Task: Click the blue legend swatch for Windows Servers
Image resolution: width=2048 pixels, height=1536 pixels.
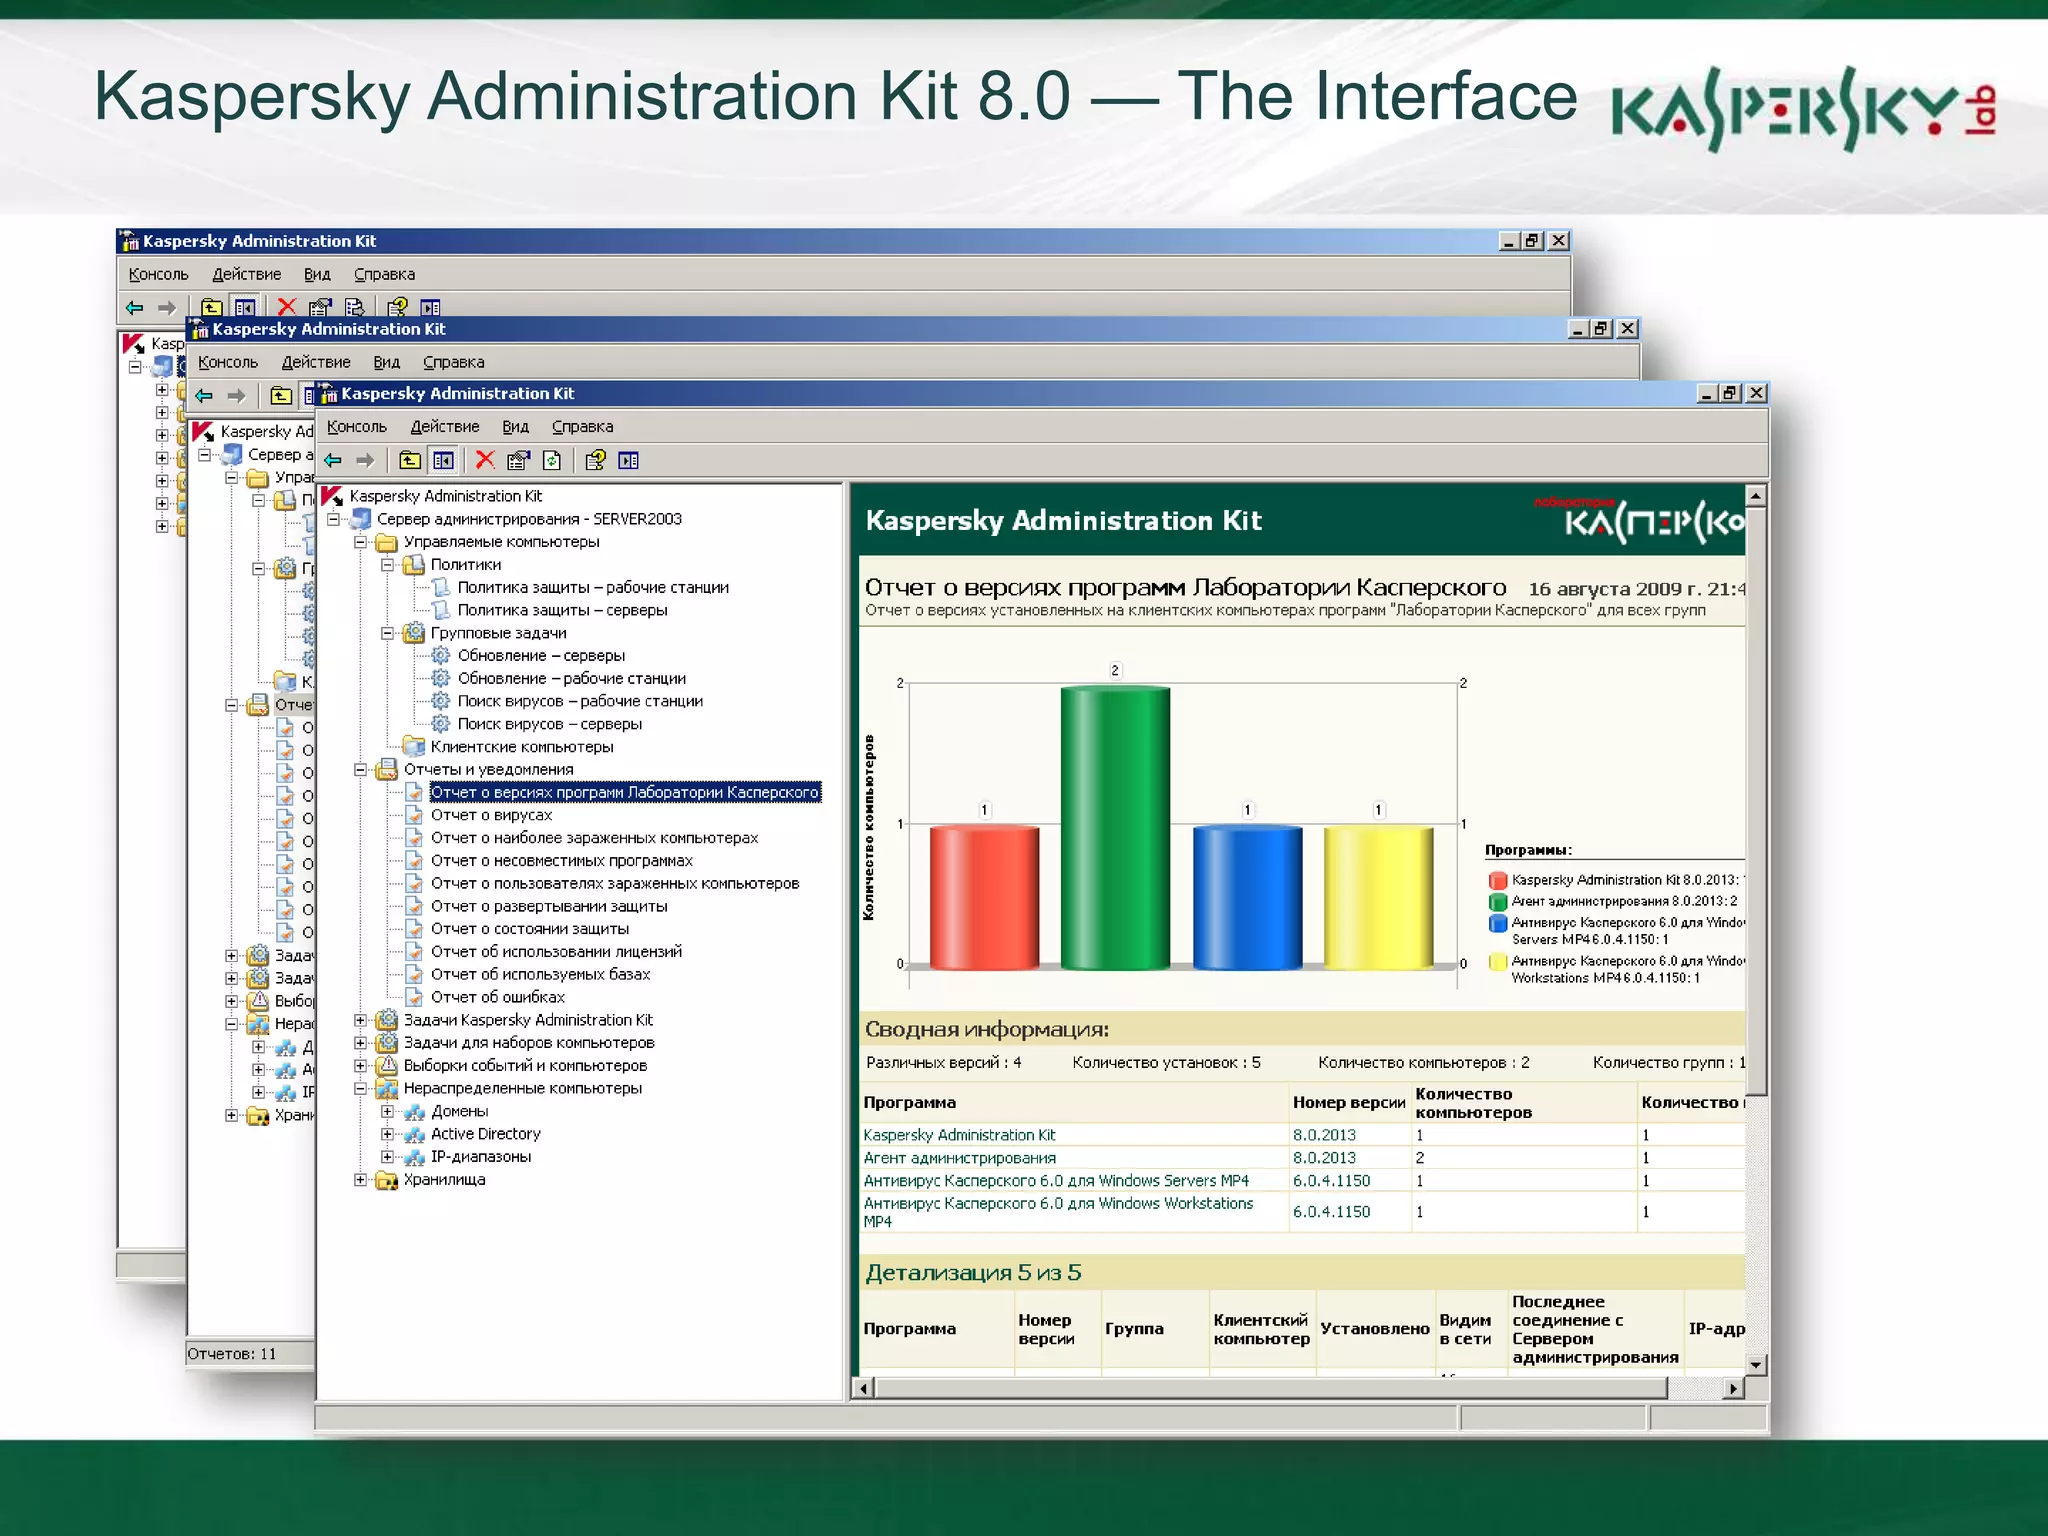Action: coord(1498,924)
